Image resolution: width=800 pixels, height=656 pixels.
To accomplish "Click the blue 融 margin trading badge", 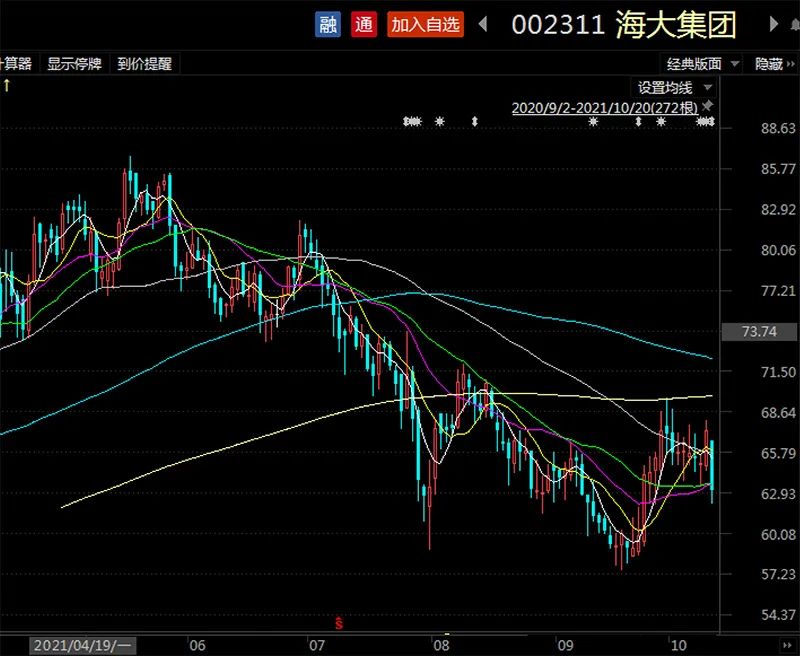I will coord(328,25).
